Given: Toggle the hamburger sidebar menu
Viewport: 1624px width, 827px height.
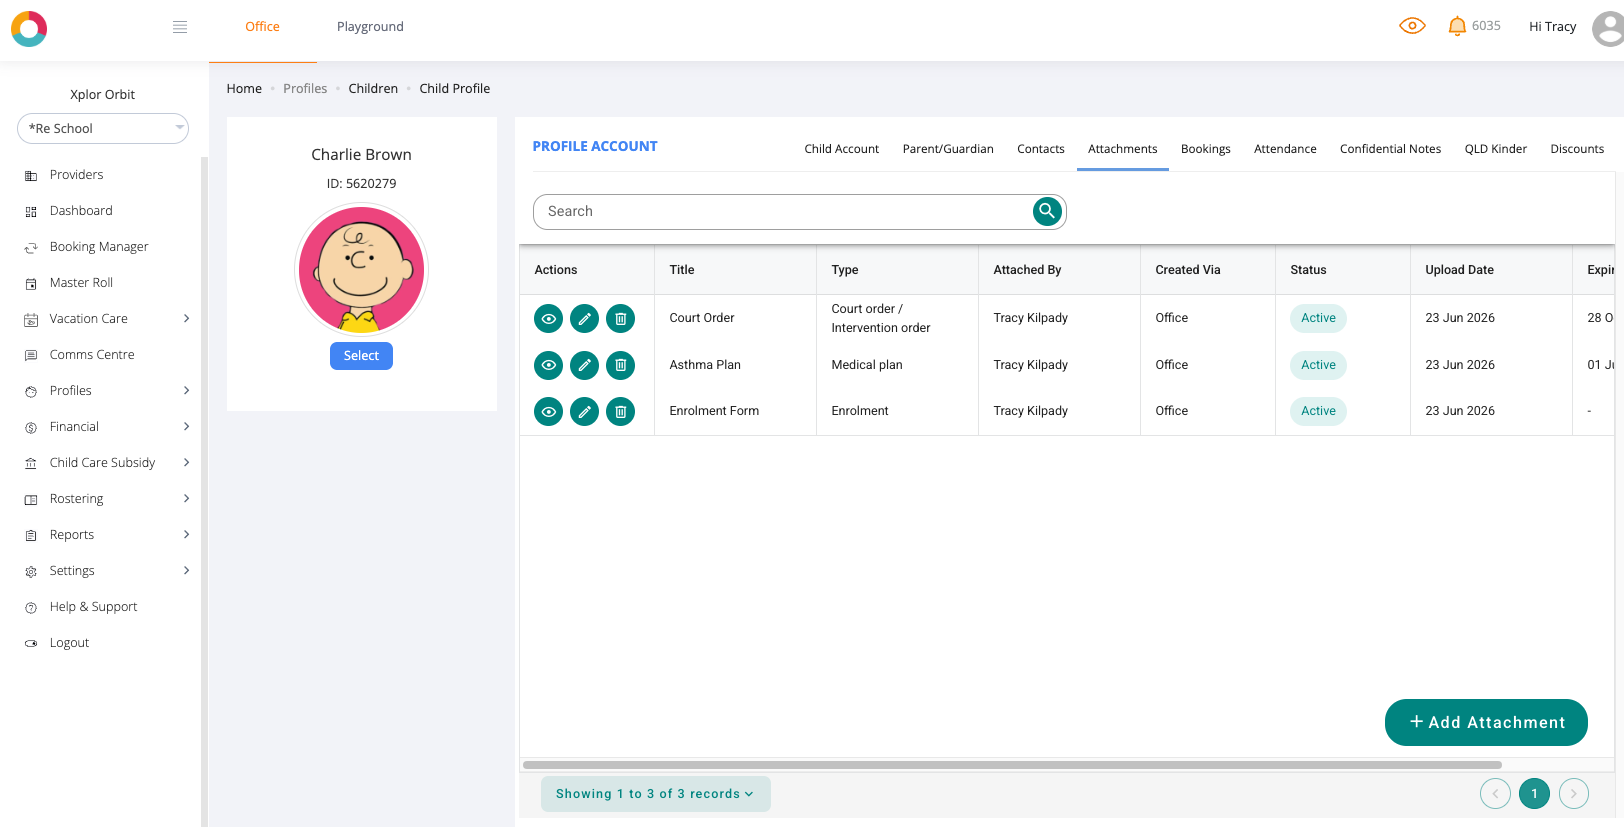Looking at the screenshot, I should pos(180,27).
